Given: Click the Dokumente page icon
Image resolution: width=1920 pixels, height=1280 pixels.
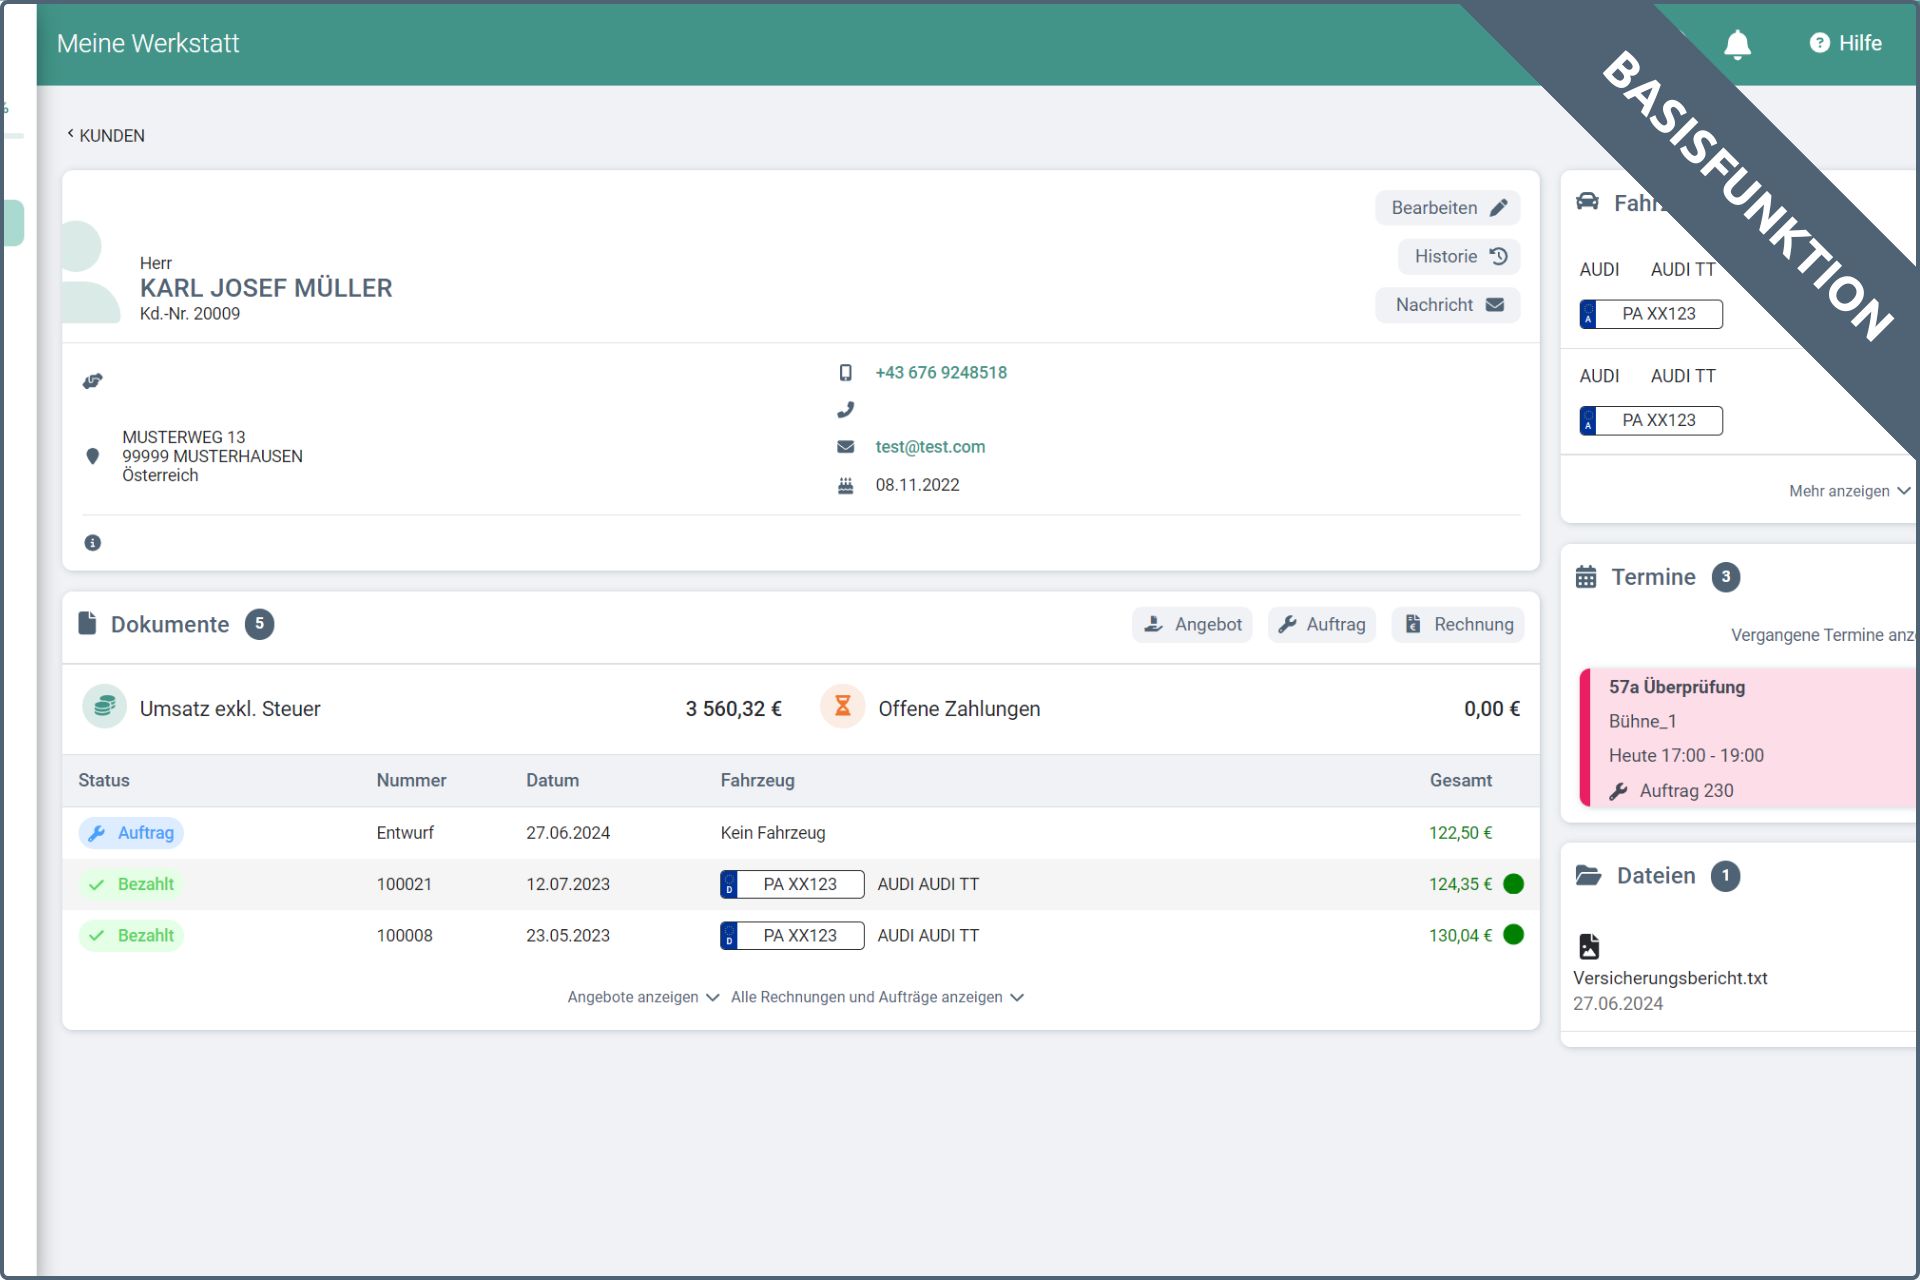Looking at the screenshot, I should [x=88, y=624].
